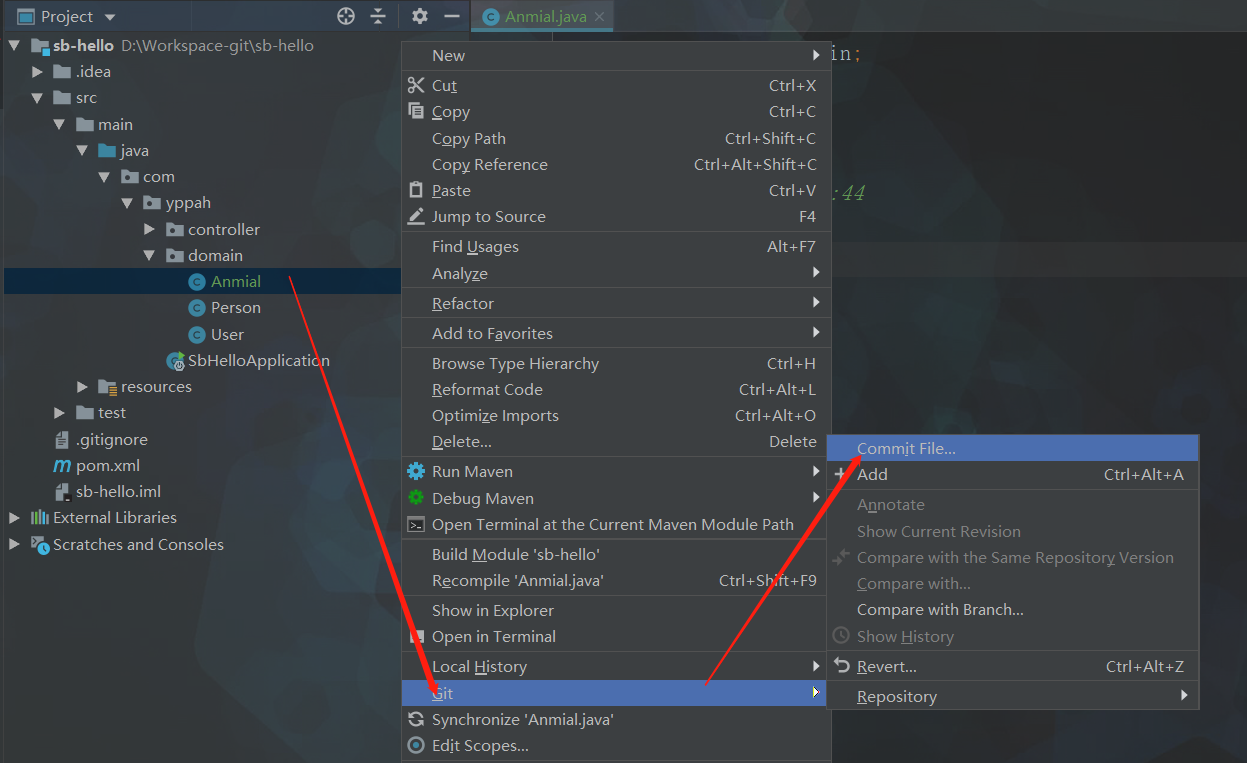Choose Commit File from Git submenu
1247x763 pixels.
(906, 449)
